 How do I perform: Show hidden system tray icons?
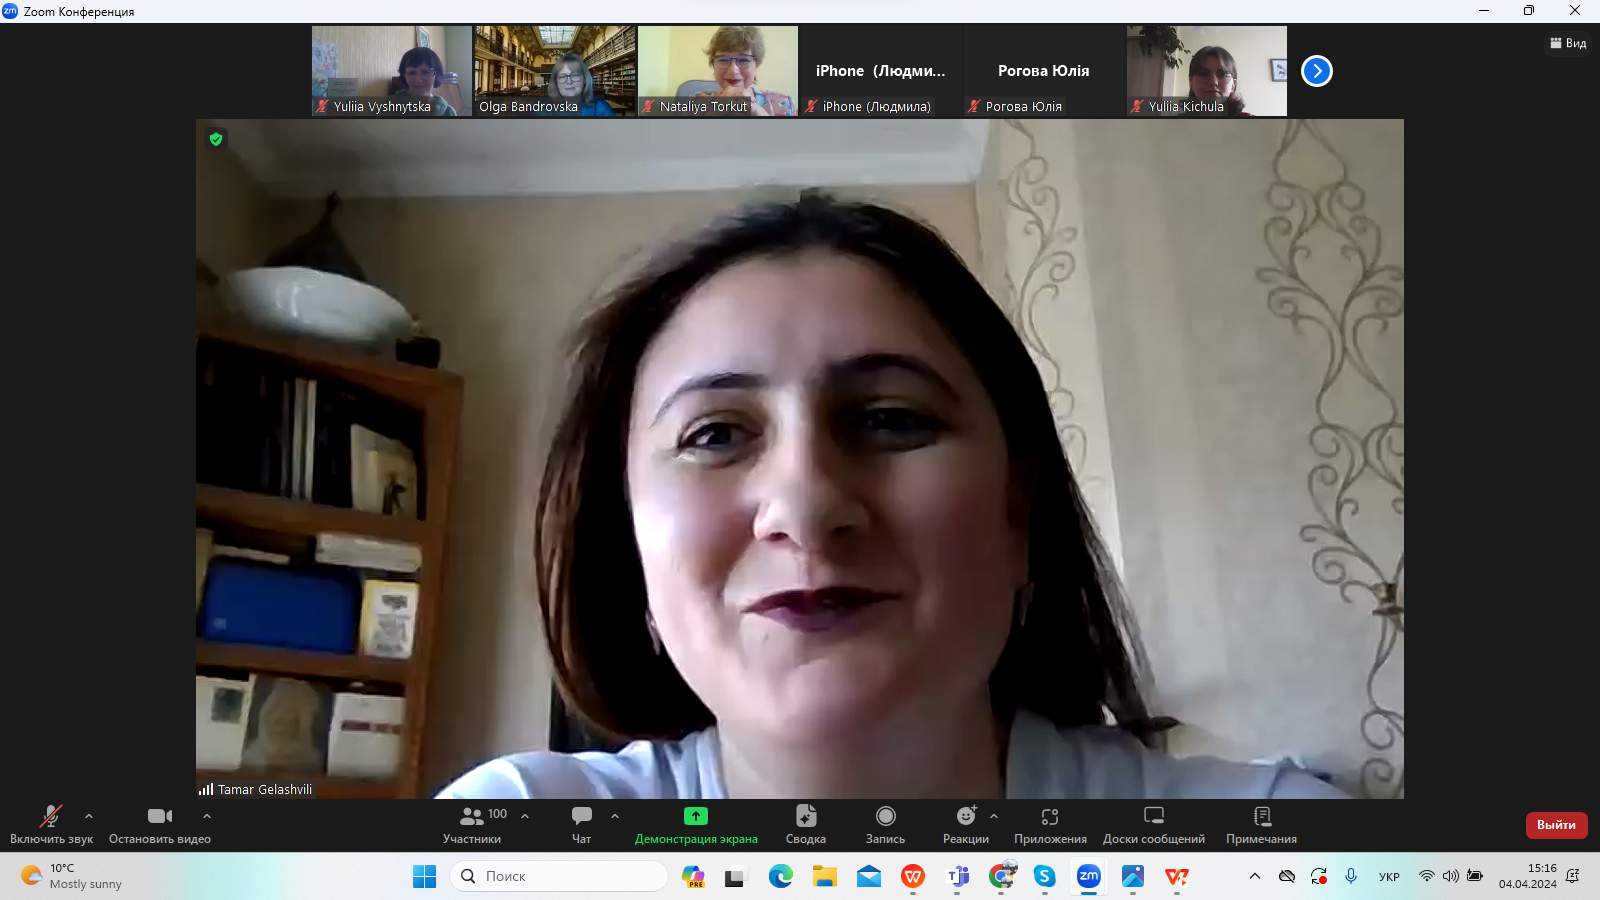pyautogui.click(x=1254, y=876)
